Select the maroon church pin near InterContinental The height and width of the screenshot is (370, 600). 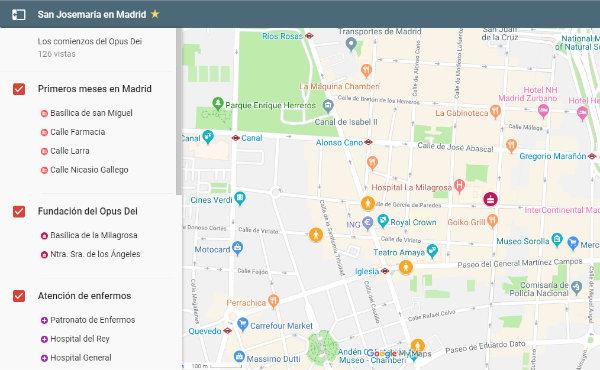coord(490,199)
